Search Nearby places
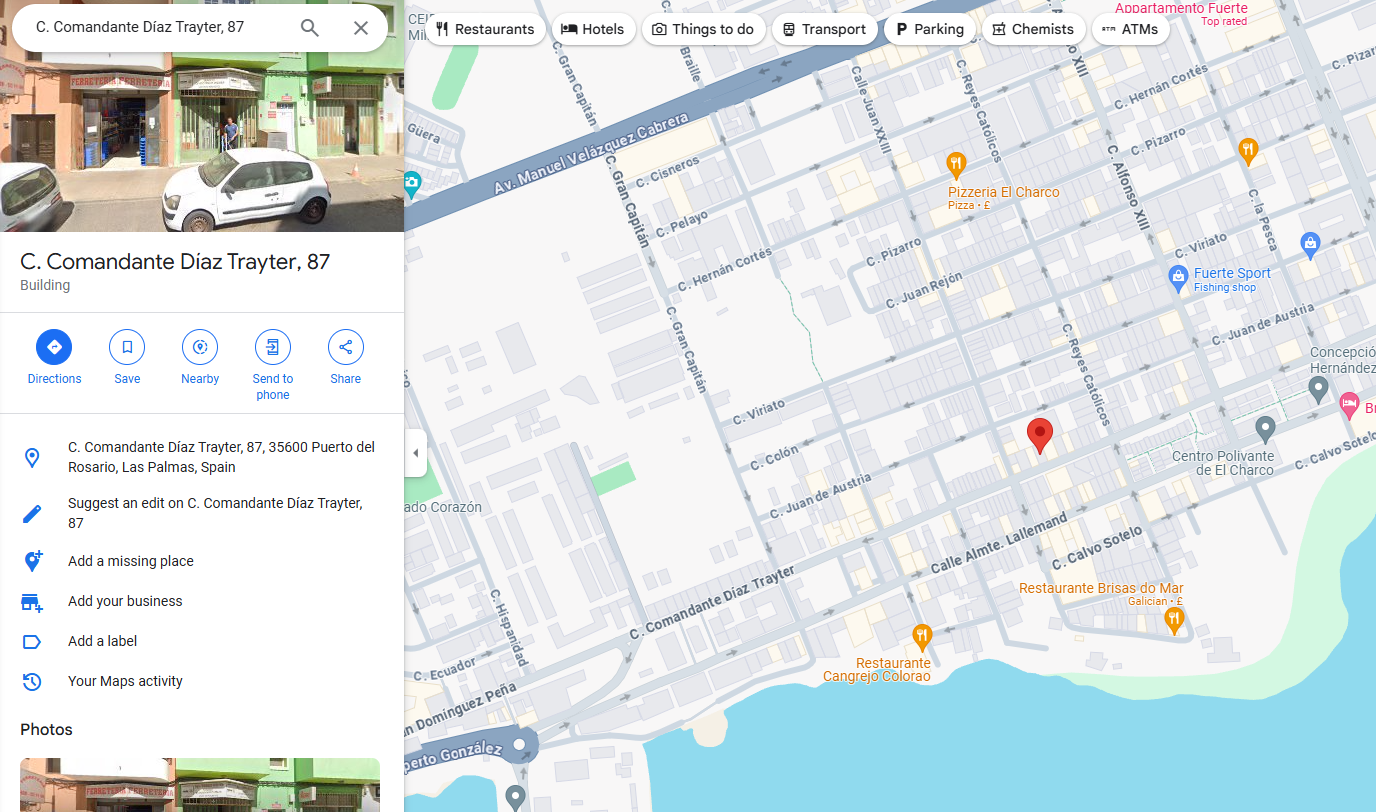Viewport: 1376px width, 812px height. coord(200,347)
